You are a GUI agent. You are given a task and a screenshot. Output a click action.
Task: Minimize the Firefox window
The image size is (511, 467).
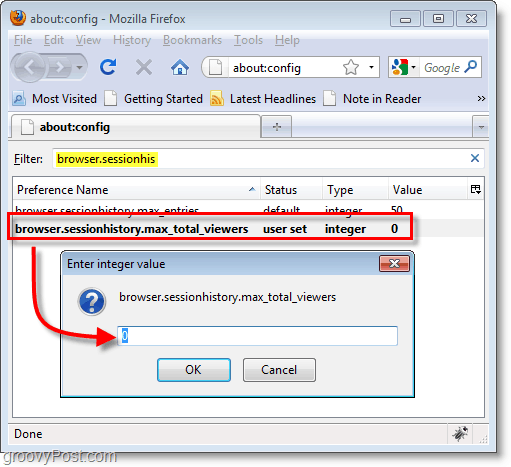[405, 19]
